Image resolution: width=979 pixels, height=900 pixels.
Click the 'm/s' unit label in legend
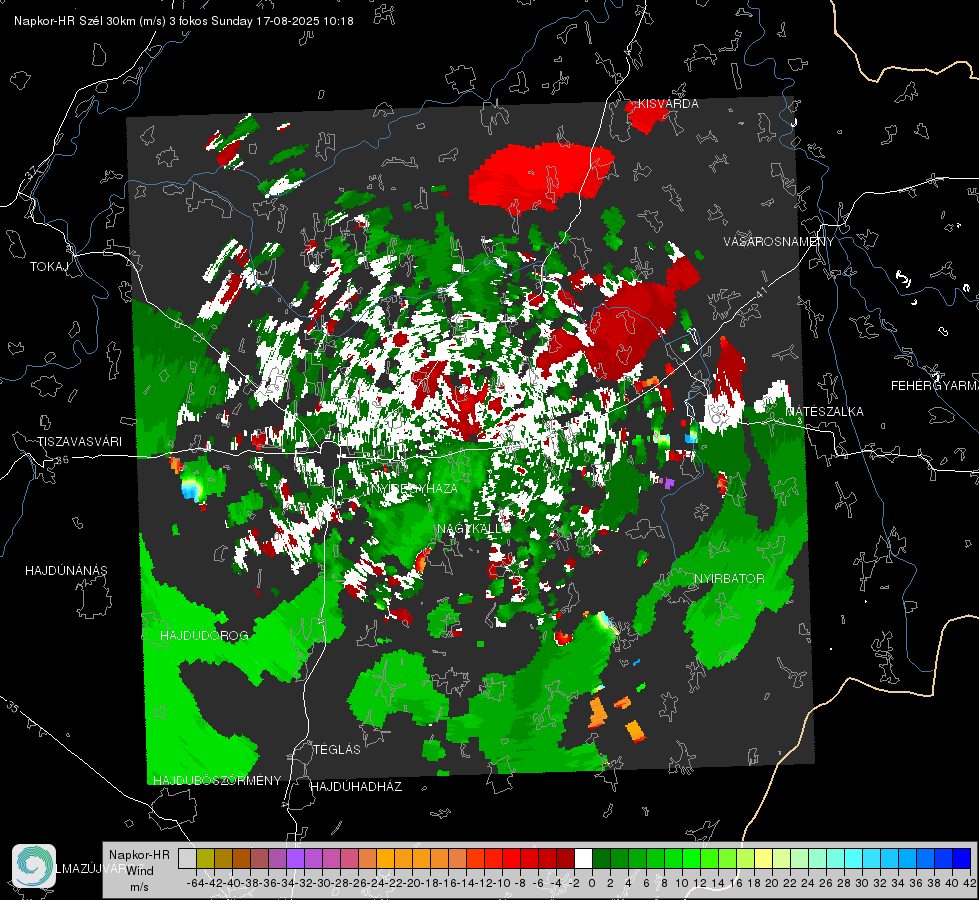tap(139, 887)
